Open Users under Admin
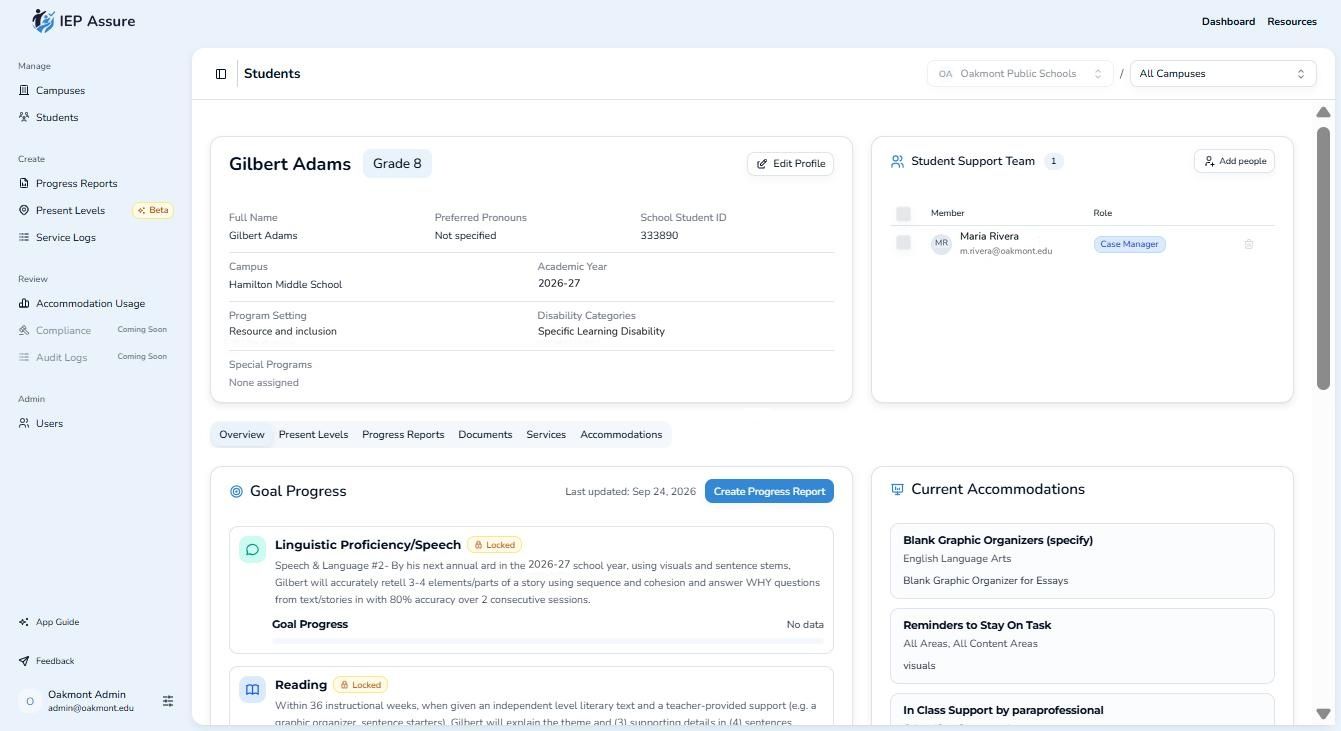The width and height of the screenshot is (1341, 731). (x=49, y=424)
